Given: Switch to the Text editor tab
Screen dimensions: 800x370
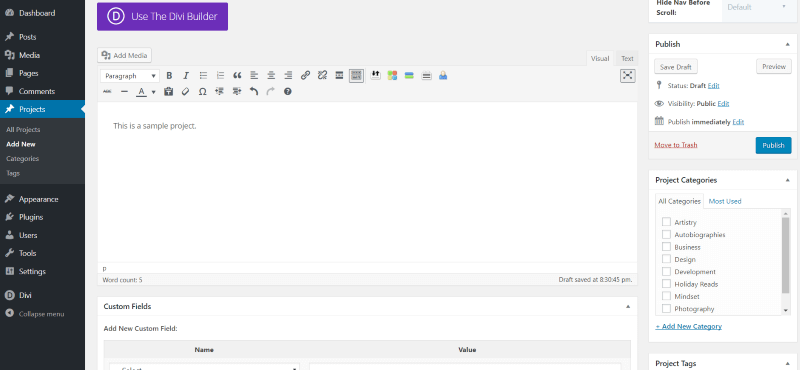Looking at the screenshot, I should click(627, 59).
